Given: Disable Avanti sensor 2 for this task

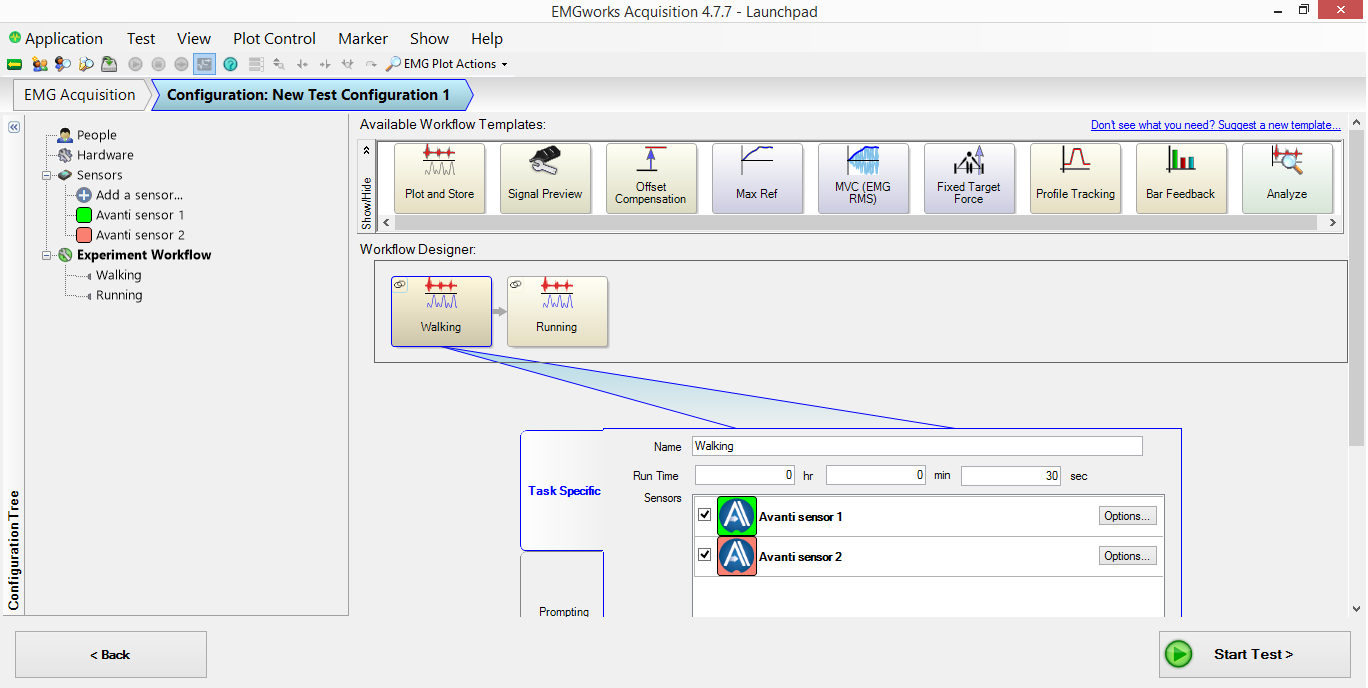Looking at the screenshot, I should click(x=704, y=553).
